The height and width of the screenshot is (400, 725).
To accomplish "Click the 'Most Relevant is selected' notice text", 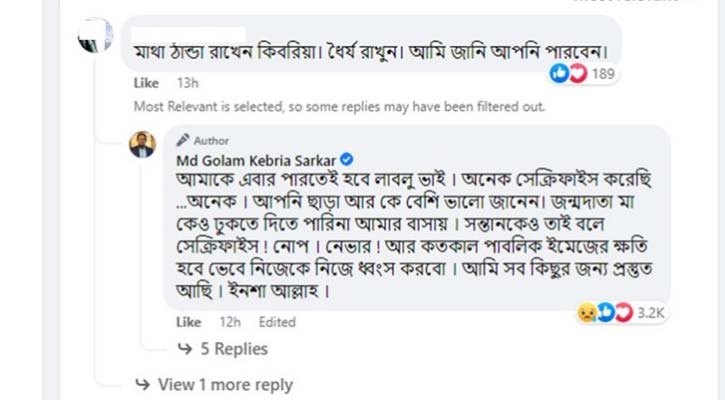I will [x=341, y=106].
